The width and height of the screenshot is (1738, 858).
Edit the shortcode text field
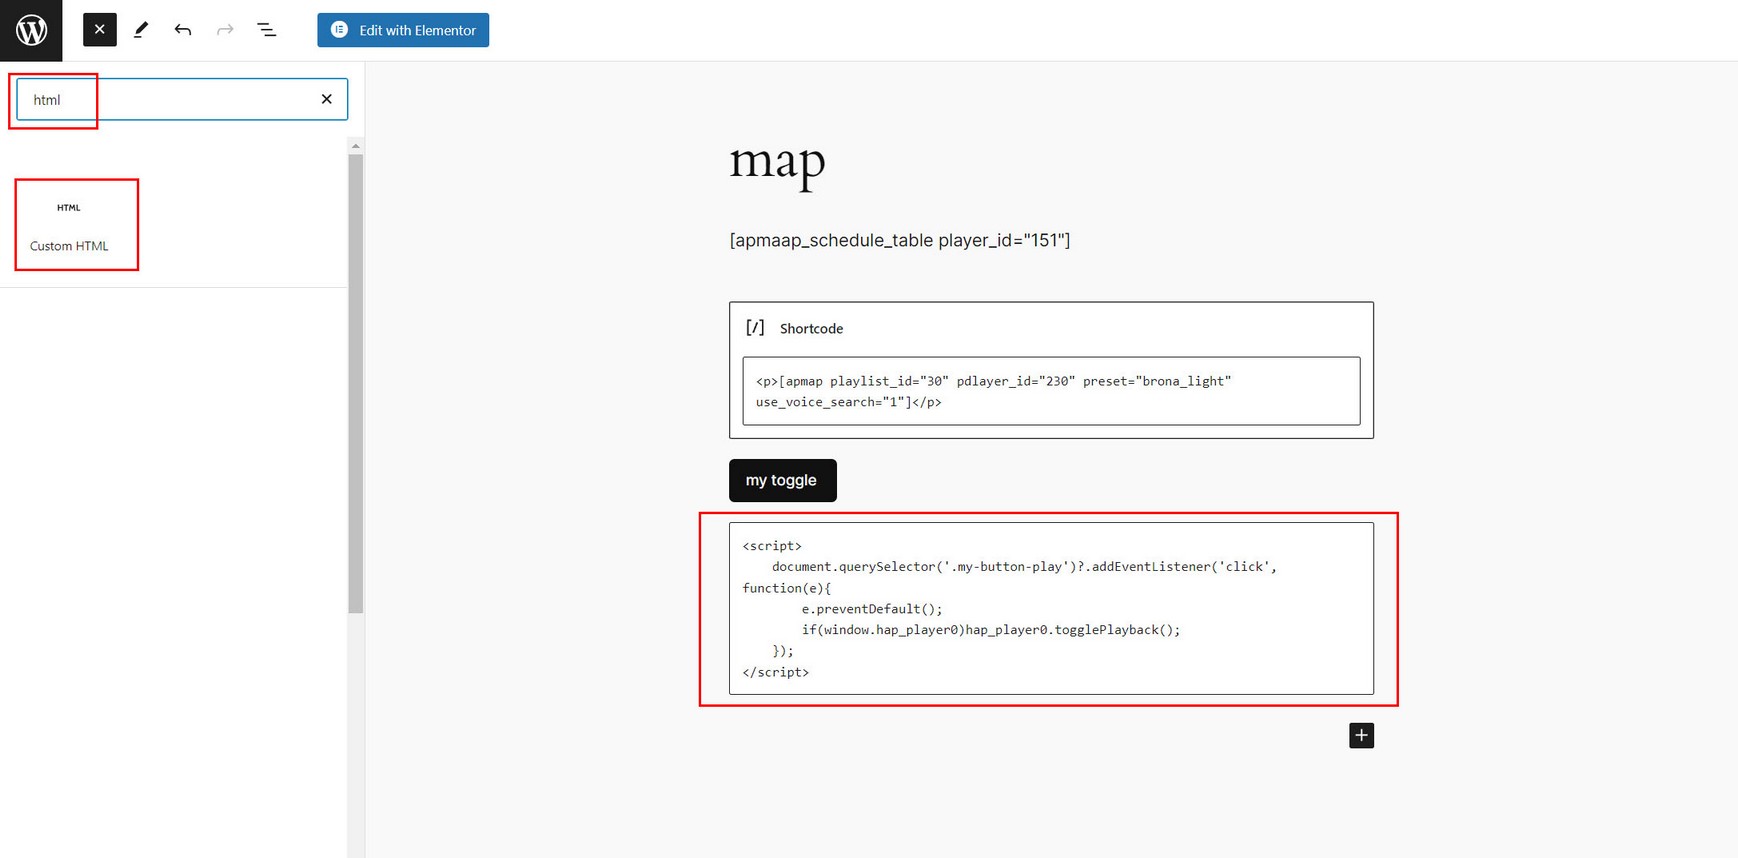(1051, 391)
